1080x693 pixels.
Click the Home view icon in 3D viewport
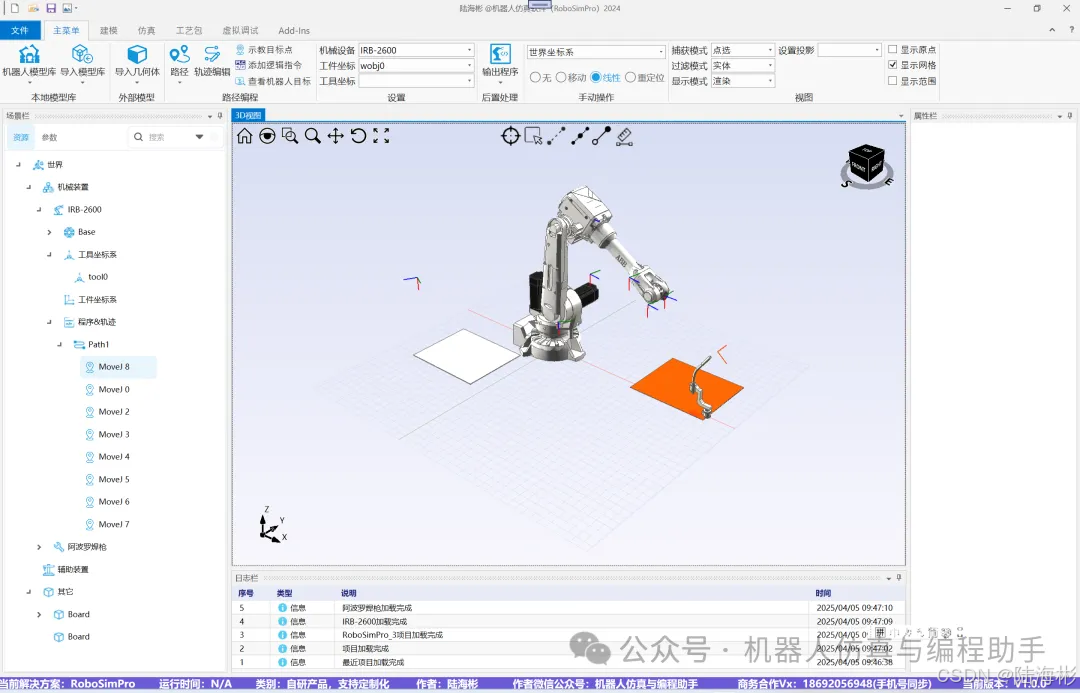[245, 136]
